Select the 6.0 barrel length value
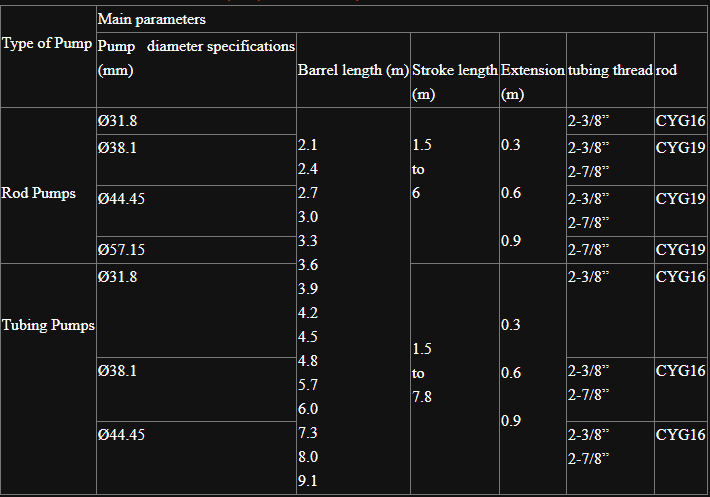The height and width of the screenshot is (497, 710). (308, 409)
